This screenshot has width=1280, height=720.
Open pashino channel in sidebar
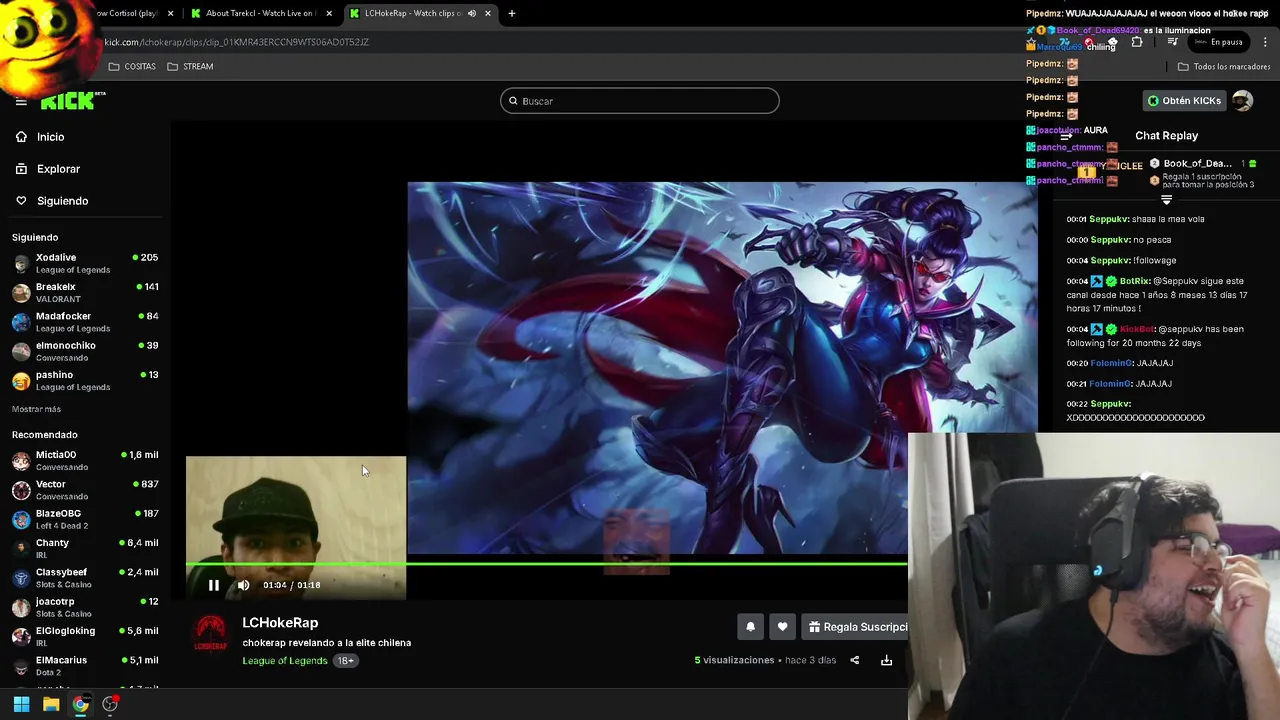[x=85, y=380]
